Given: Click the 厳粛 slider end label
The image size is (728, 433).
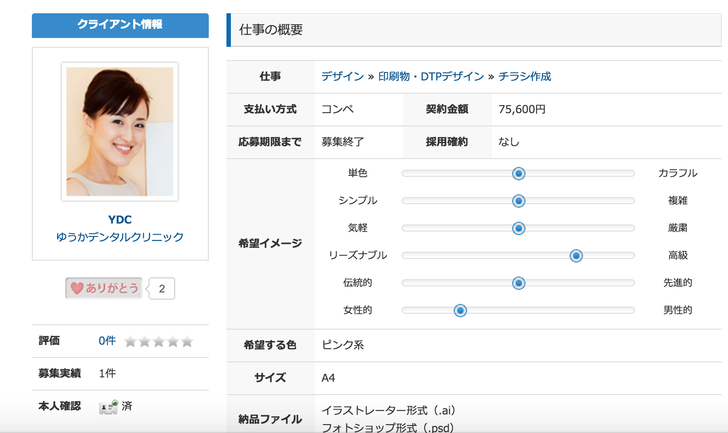Looking at the screenshot, I should [x=678, y=228].
